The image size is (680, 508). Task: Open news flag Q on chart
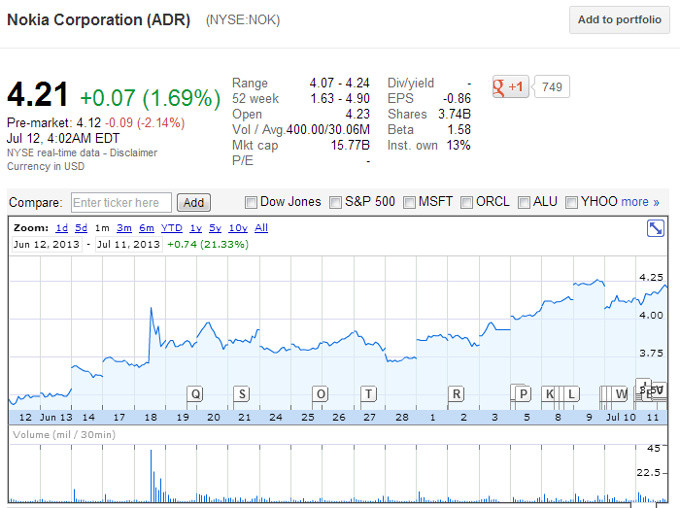coord(196,394)
